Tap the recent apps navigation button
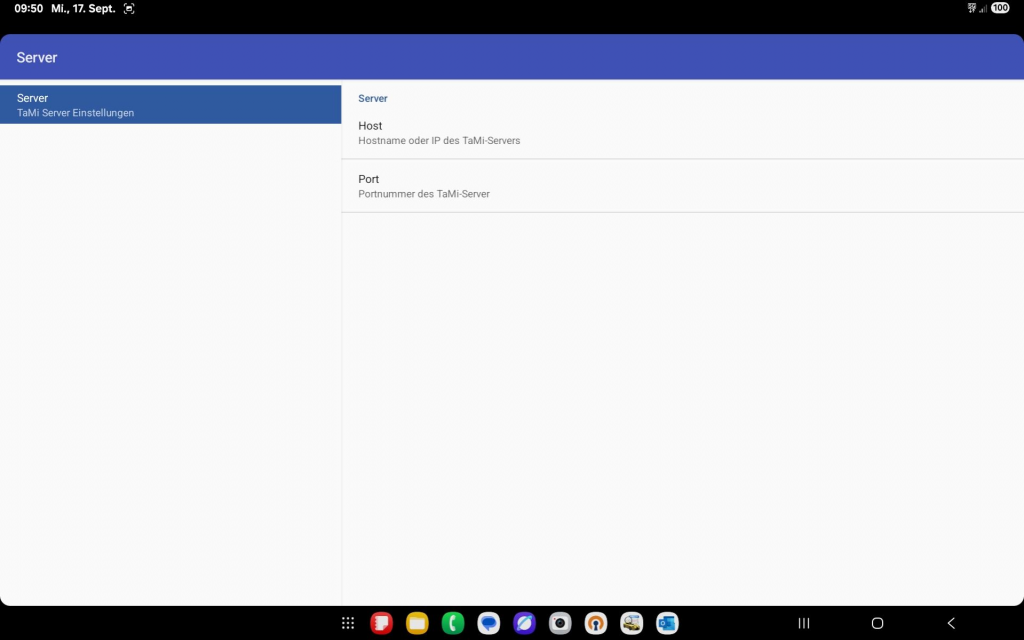Image resolution: width=1024 pixels, height=640 pixels. [804, 623]
